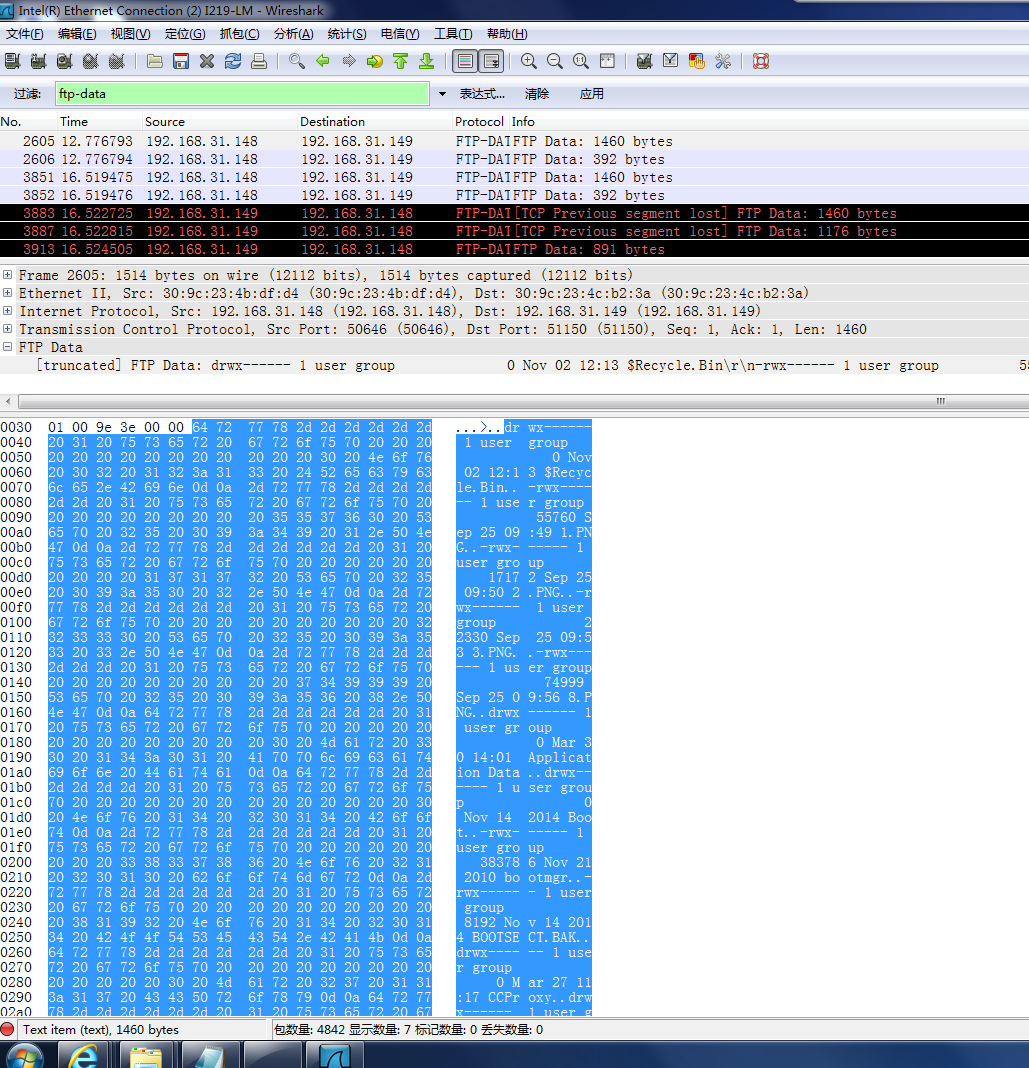Click the expert info red status circle
The width and height of the screenshot is (1029, 1068).
coord(7,1029)
